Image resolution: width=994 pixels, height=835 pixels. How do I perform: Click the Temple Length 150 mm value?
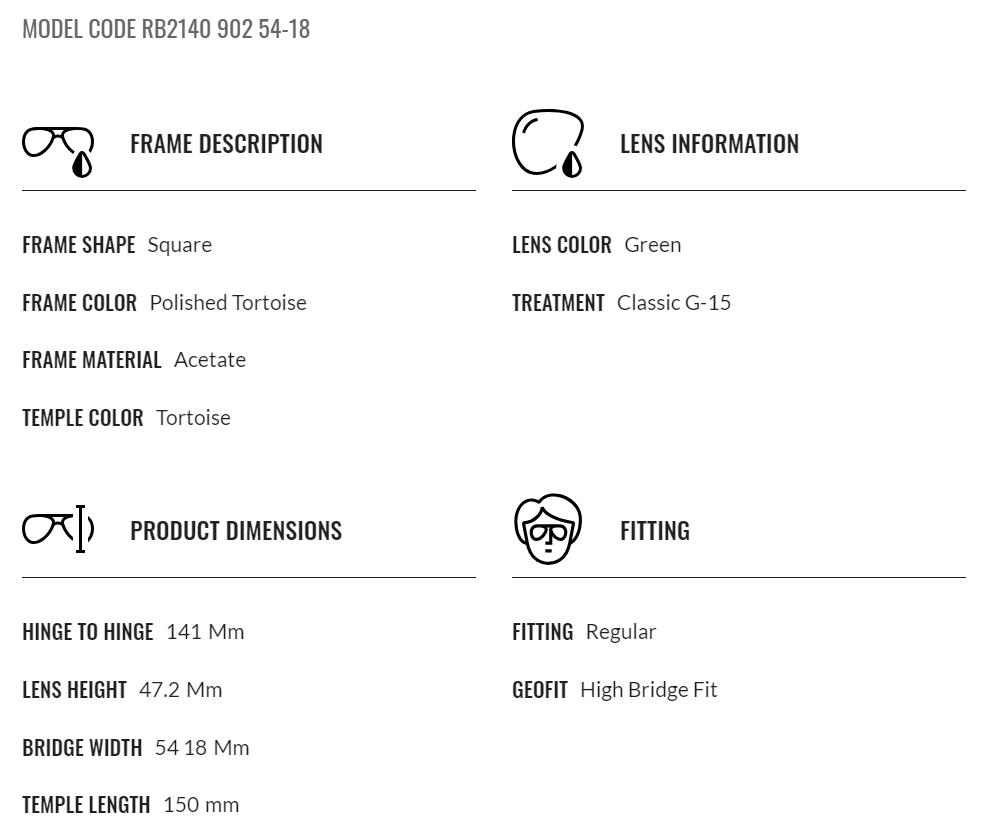[202, 805]
